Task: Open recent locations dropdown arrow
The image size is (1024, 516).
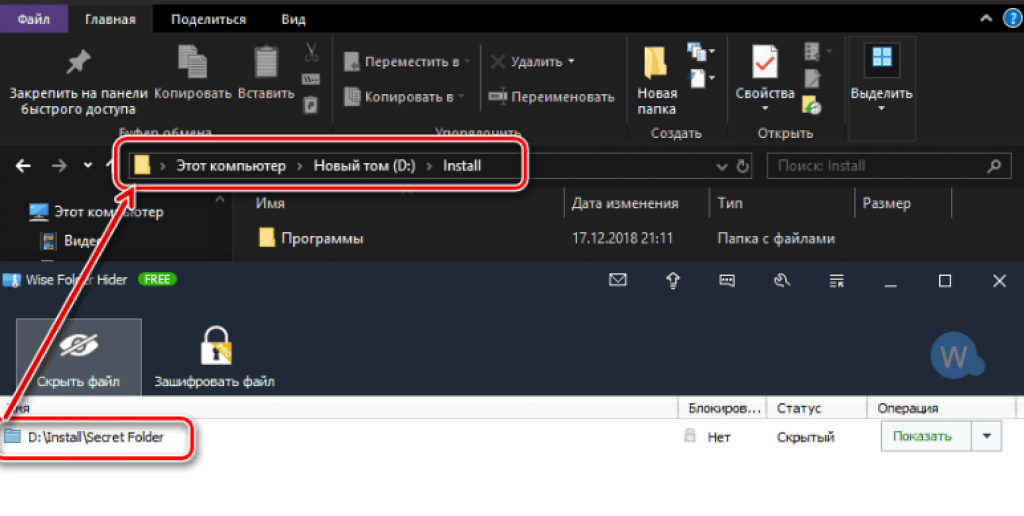Action: click(88, 166)
